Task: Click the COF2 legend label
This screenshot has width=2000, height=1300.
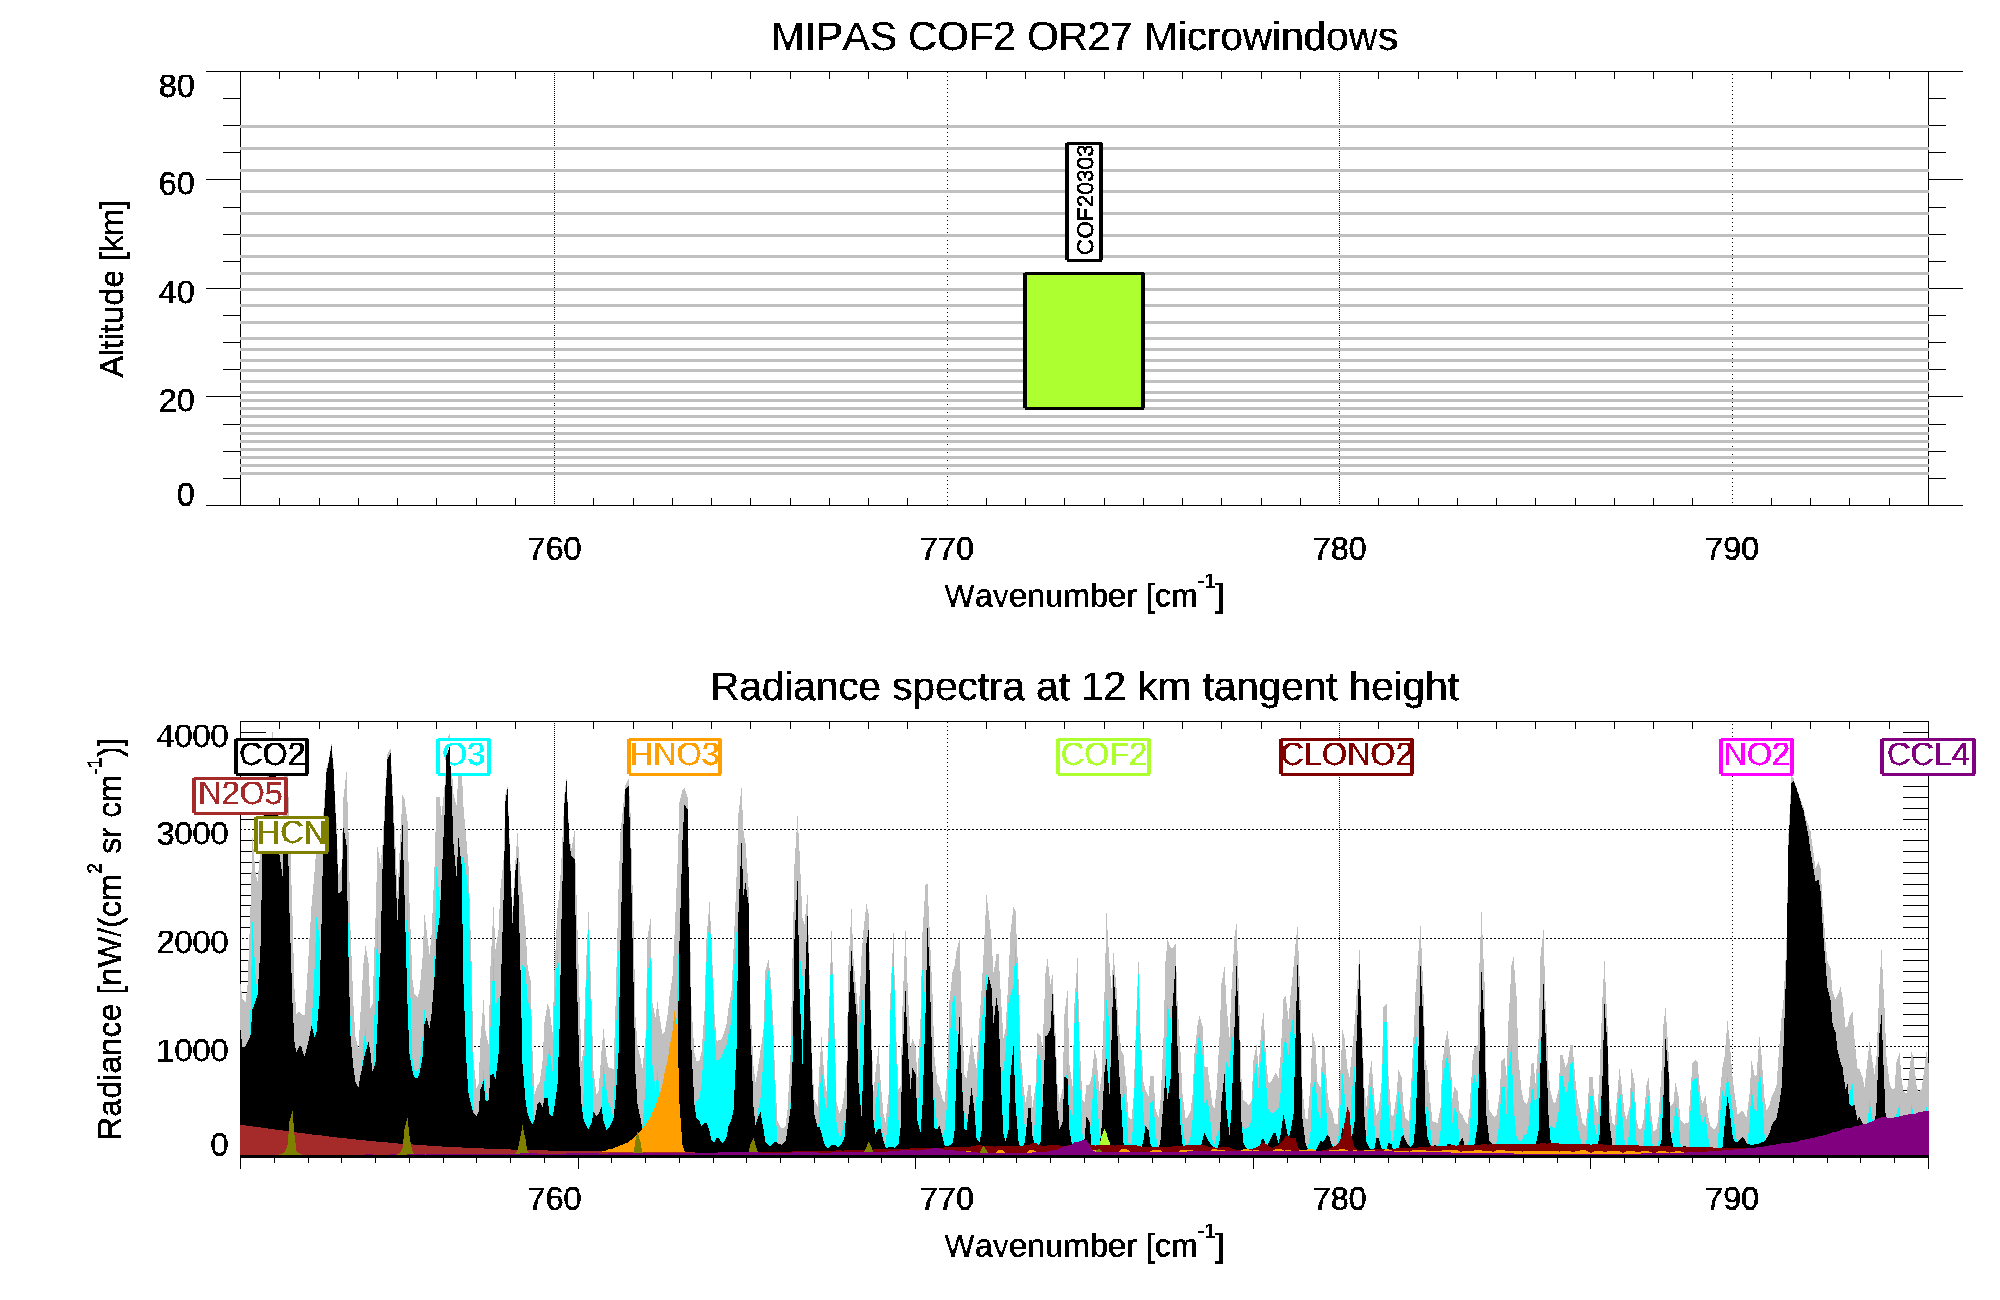Action: click(x=1104, y=755)
